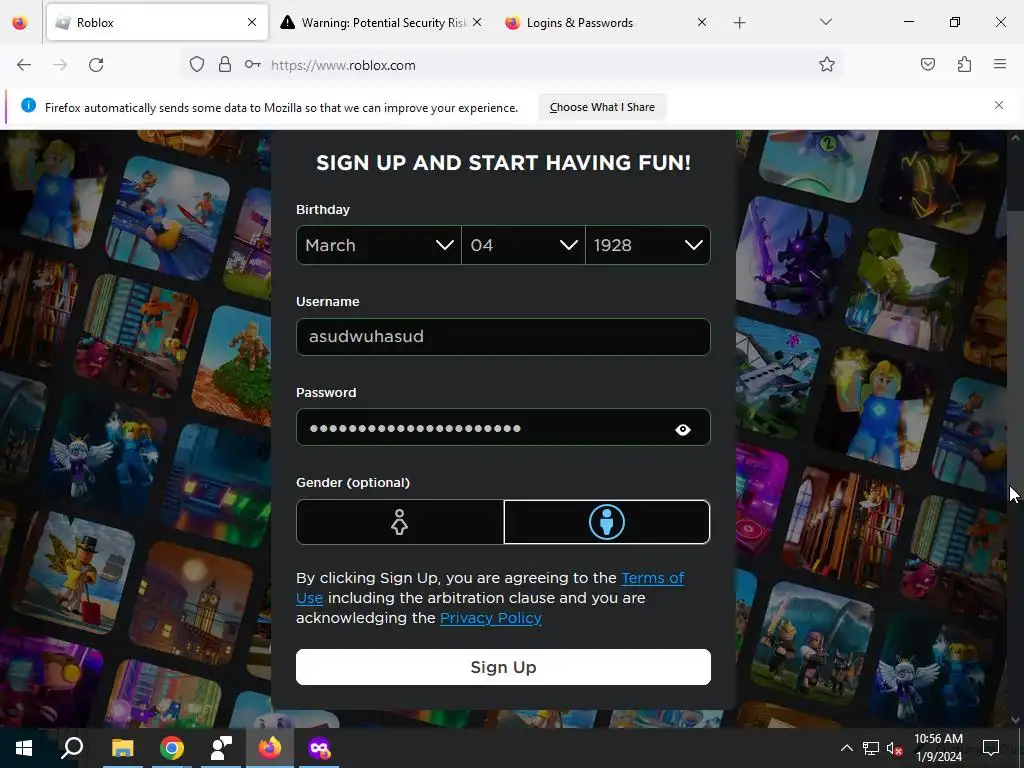Click the key saved-logins icon in address bar
Image resolution: width=1024 pixels, height=768 pixels.
253,65
